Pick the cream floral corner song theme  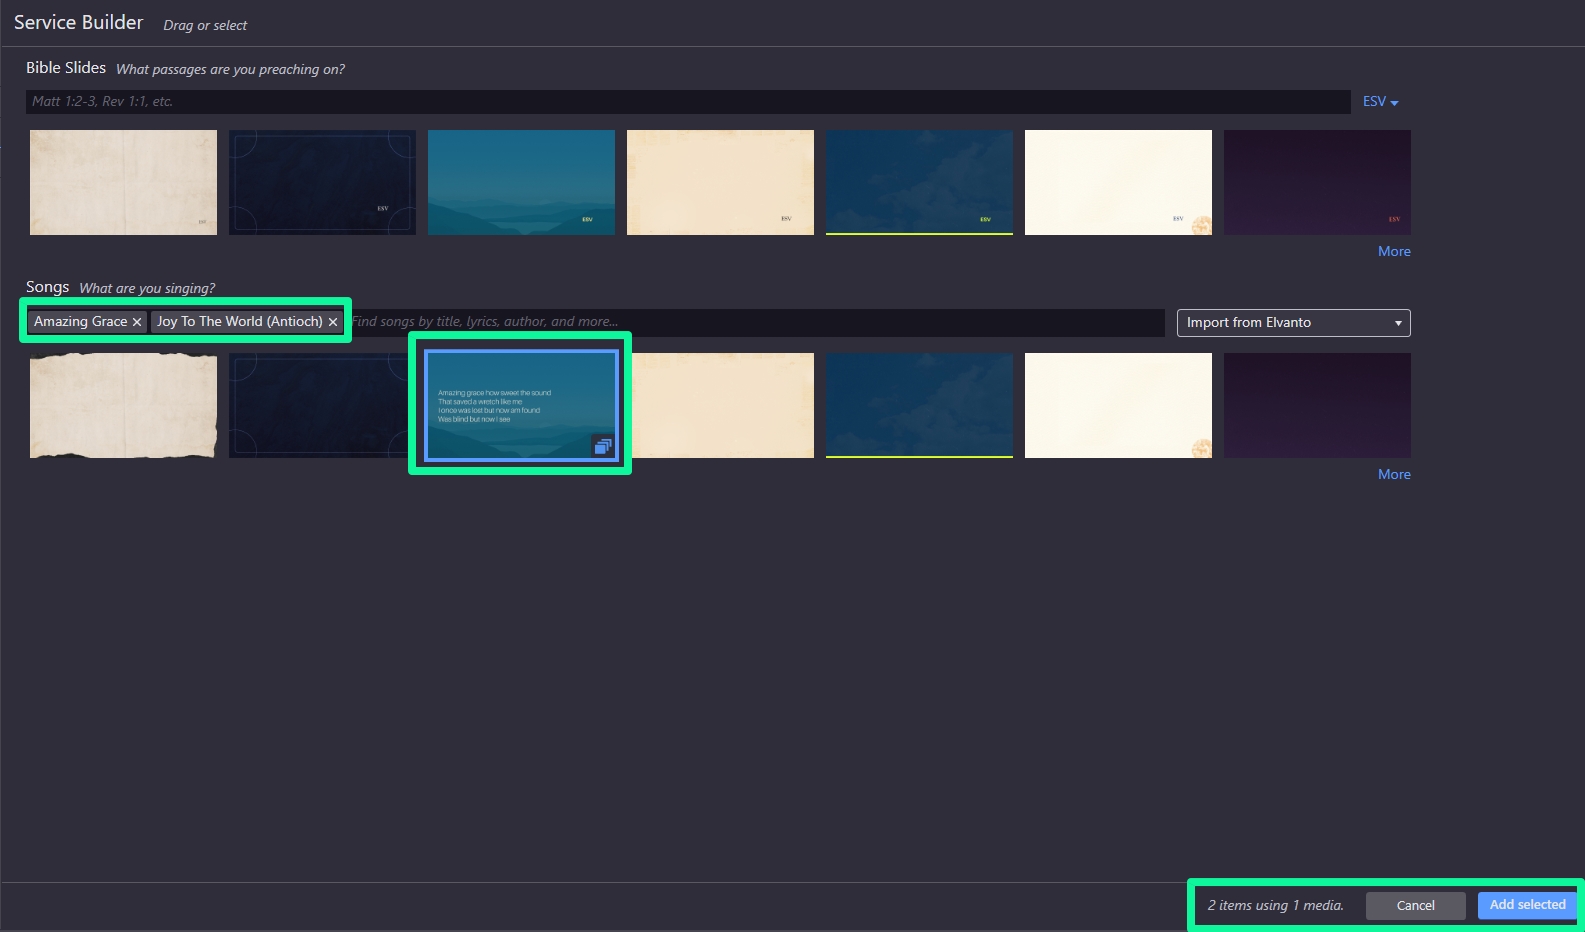tap(1118, 406)
